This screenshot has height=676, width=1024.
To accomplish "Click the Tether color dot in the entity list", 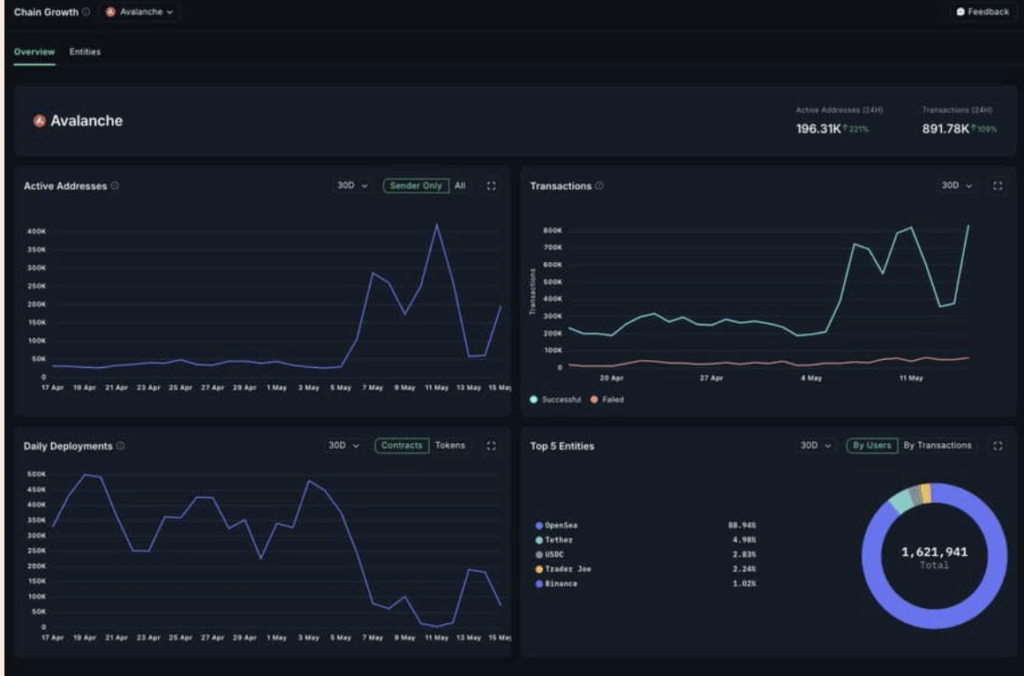I will tap(539, 540).
